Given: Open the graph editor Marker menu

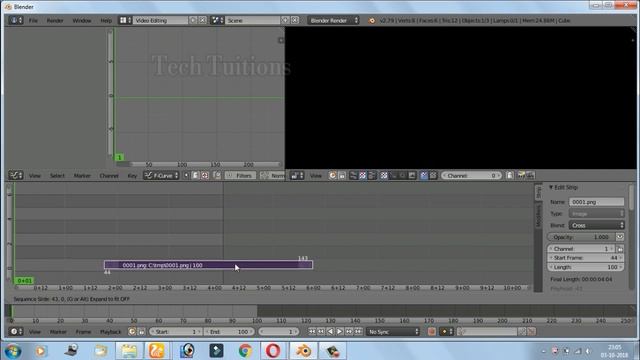Looking at the screenshot, I should (x=82, y=176).
